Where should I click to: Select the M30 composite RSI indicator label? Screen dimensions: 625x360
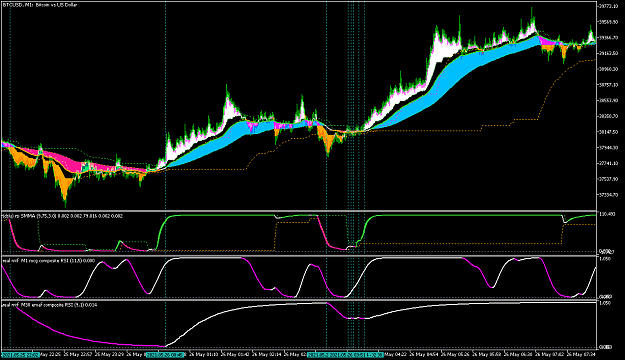click(x=49, y=305)
